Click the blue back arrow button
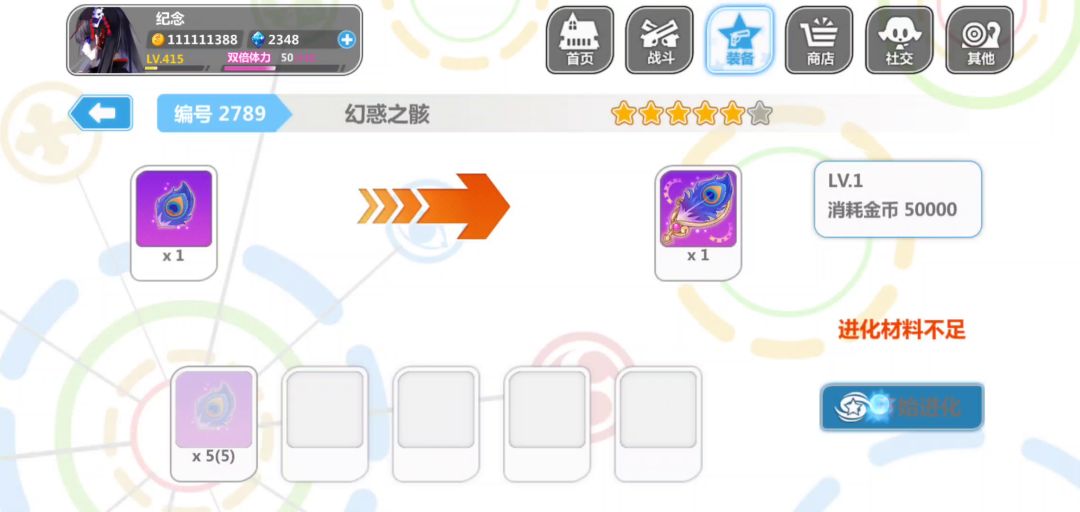The width and height of the screenshot is (1080, 512). tap(101, 113)
